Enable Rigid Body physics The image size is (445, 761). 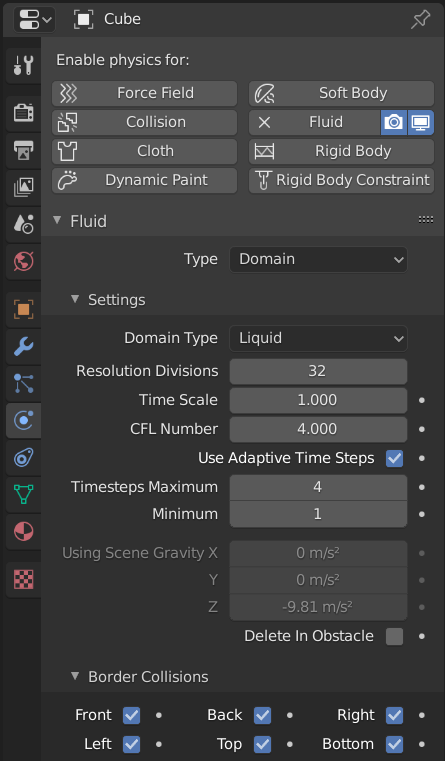coord(341,151)
